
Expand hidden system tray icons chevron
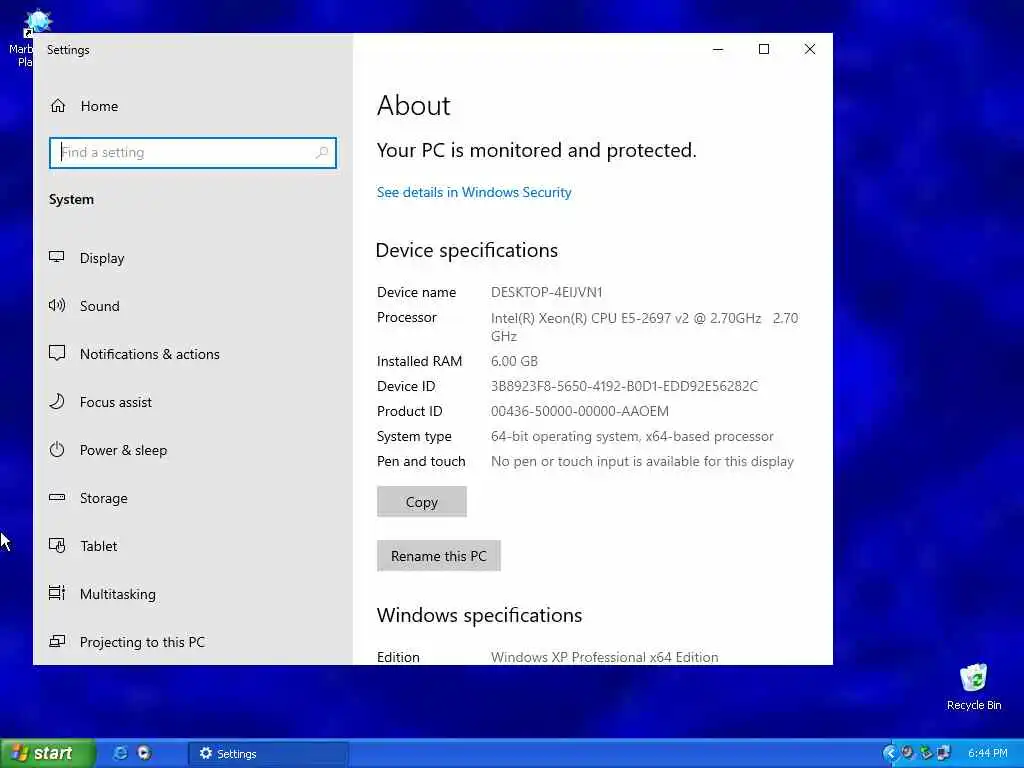(x=889, y=753)
